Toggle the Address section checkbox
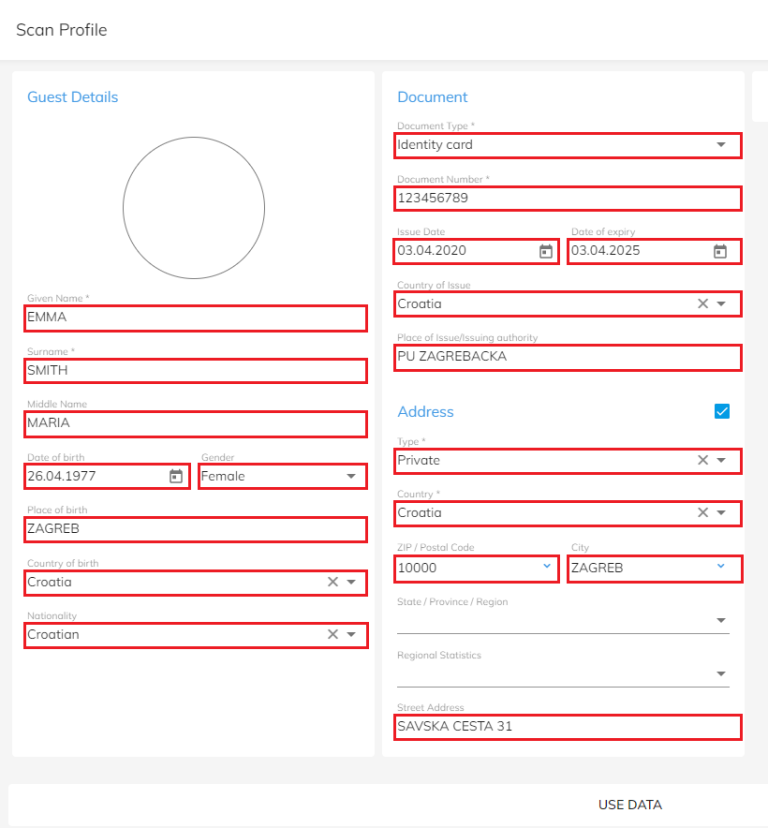The width and height of the screenshot is (768, 828). coord(722,411)
